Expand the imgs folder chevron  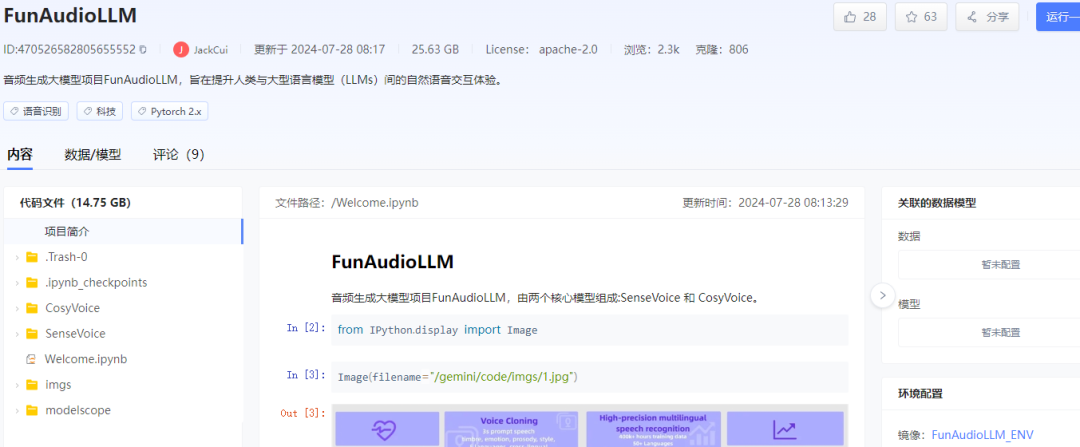[17, 384]
